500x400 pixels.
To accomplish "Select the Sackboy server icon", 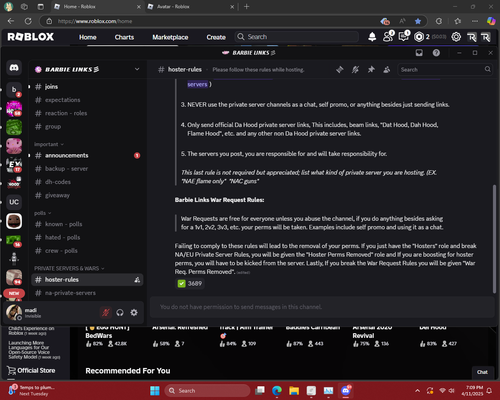I will coord(14,221).
